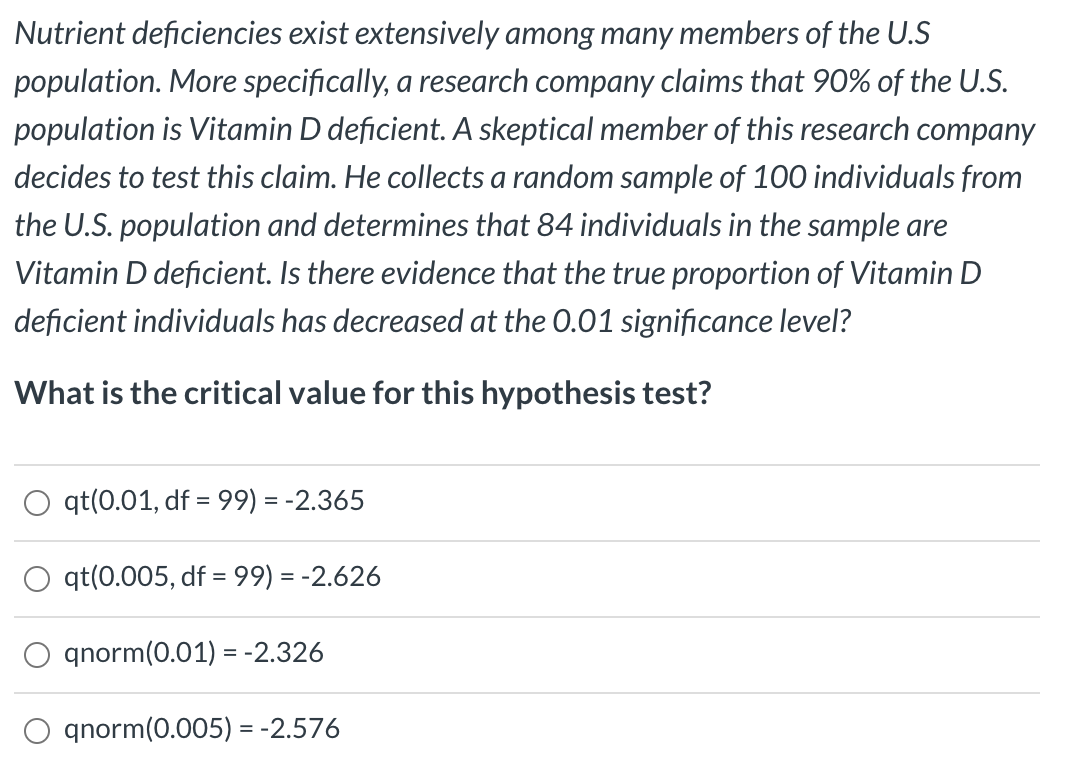Viewport: 1070px width, 764px height.
Task: Pick the qnorm(0.01) = -2.326 radio button
Action: 37,654
